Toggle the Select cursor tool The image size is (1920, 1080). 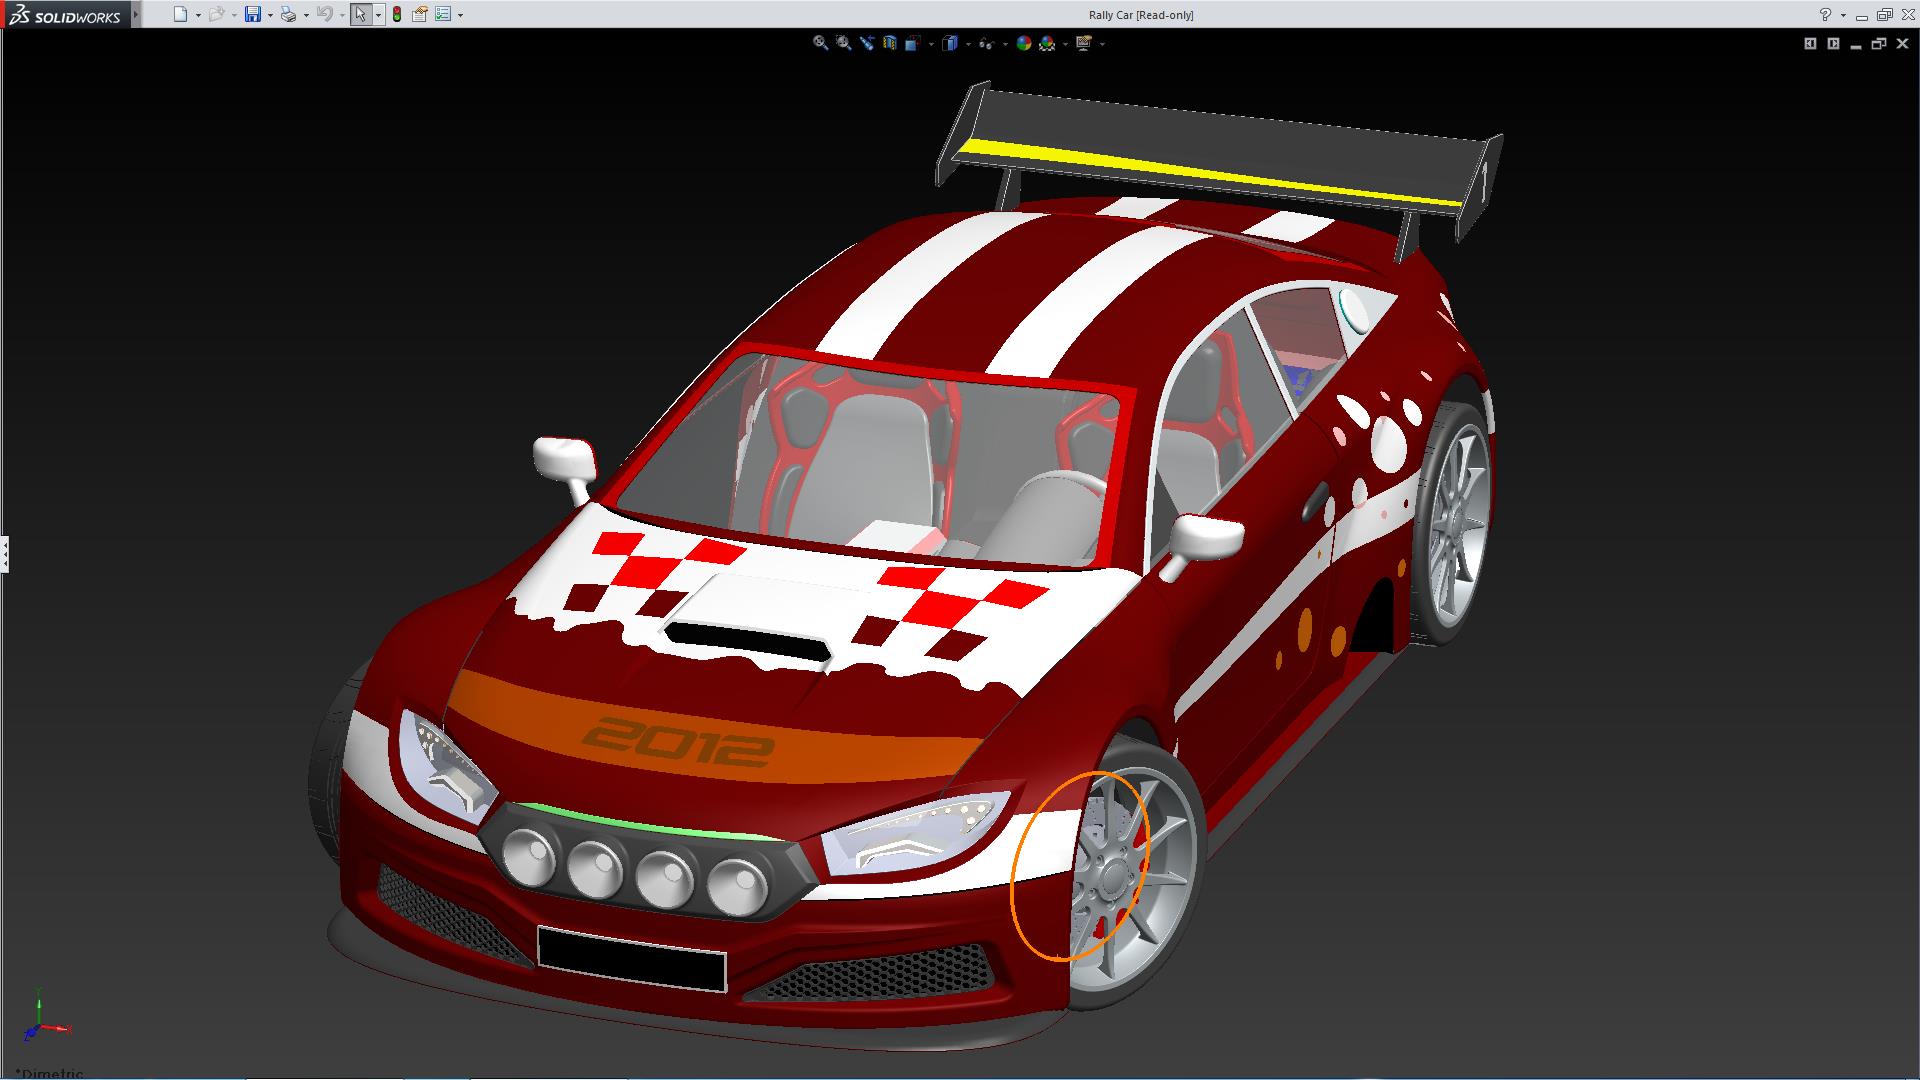point(360,14)
